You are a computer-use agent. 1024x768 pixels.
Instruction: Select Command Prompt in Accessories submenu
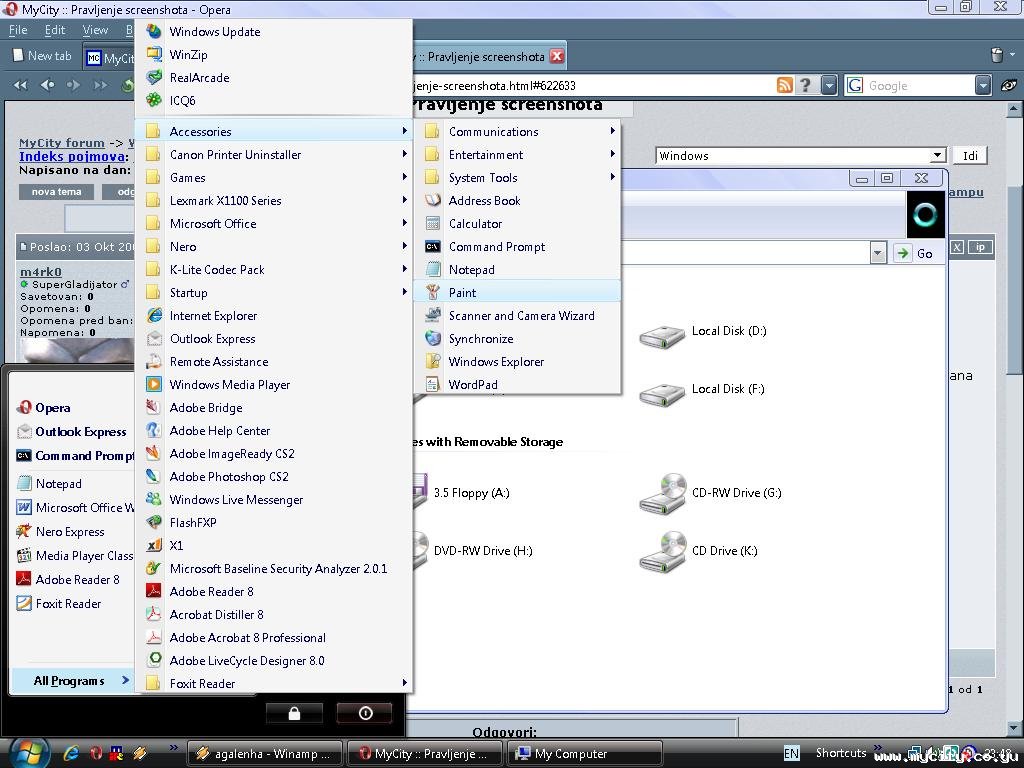click(496, 247)
